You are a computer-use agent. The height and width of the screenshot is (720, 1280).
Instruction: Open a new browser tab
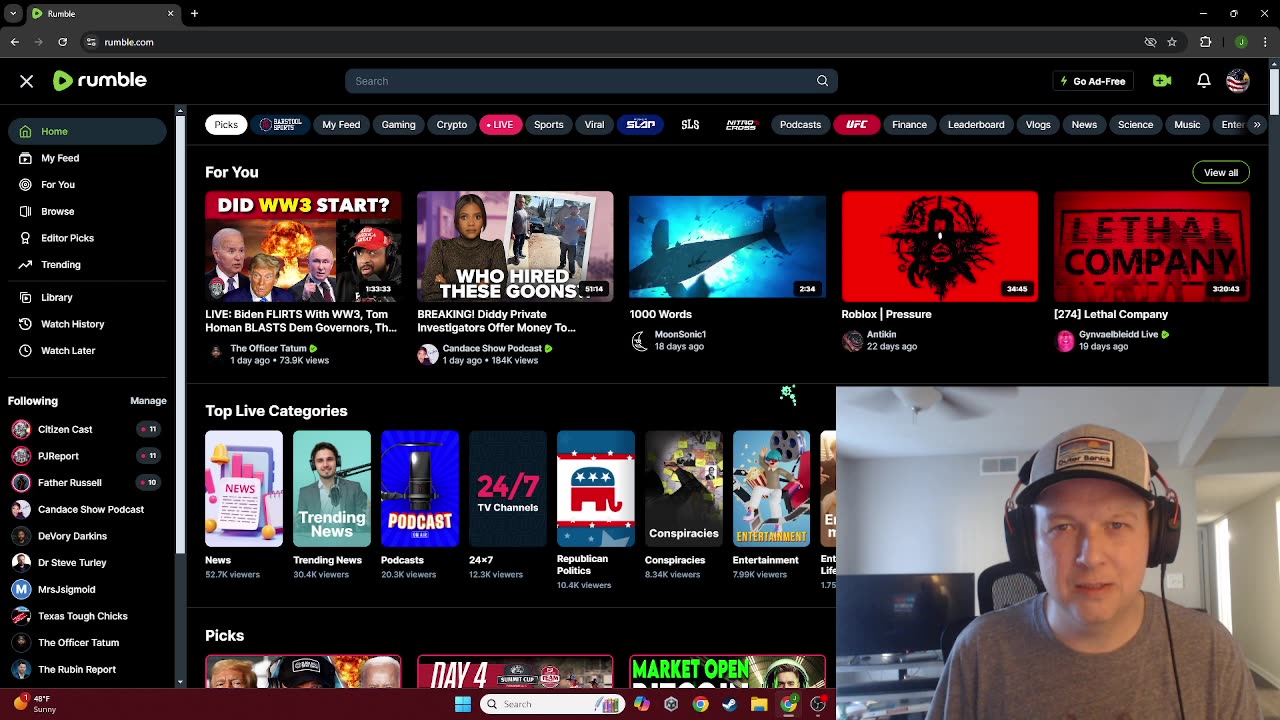coord(194,14)
